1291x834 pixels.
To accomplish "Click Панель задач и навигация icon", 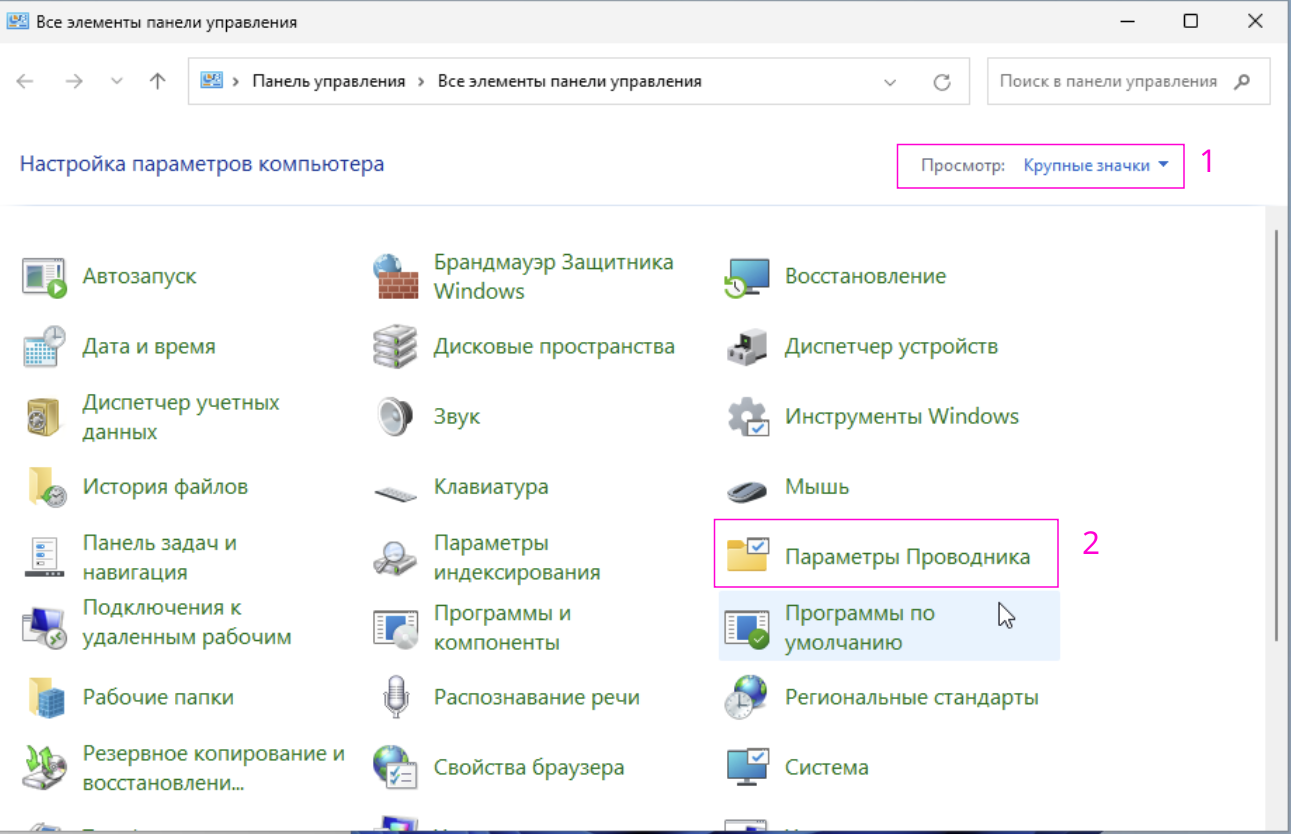I will 44,557.
